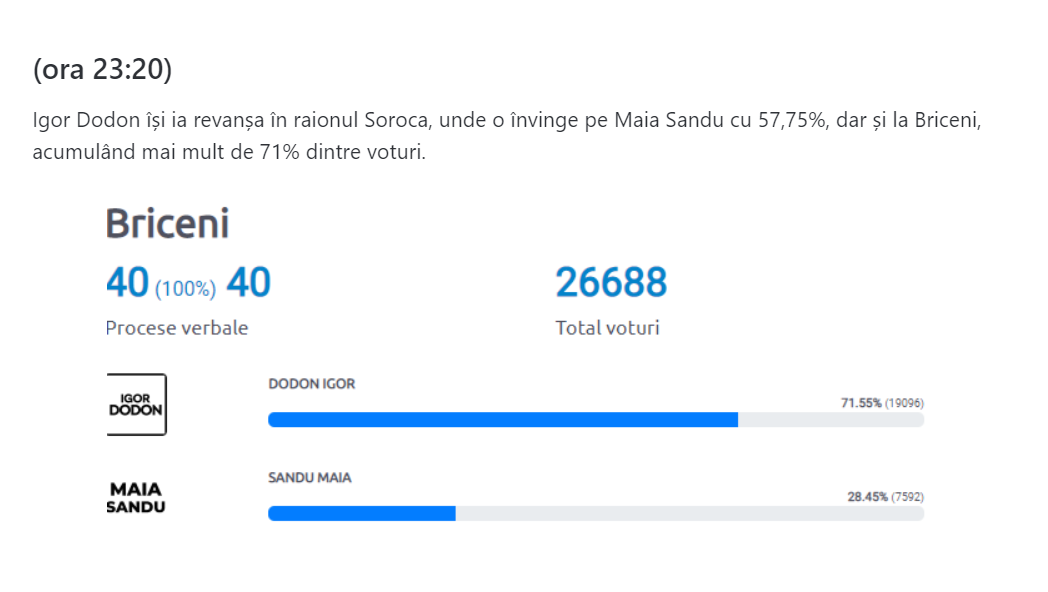The image size is (1048, 592).
Task: Click the Maia Sandu logo
Action: [136, 498]
